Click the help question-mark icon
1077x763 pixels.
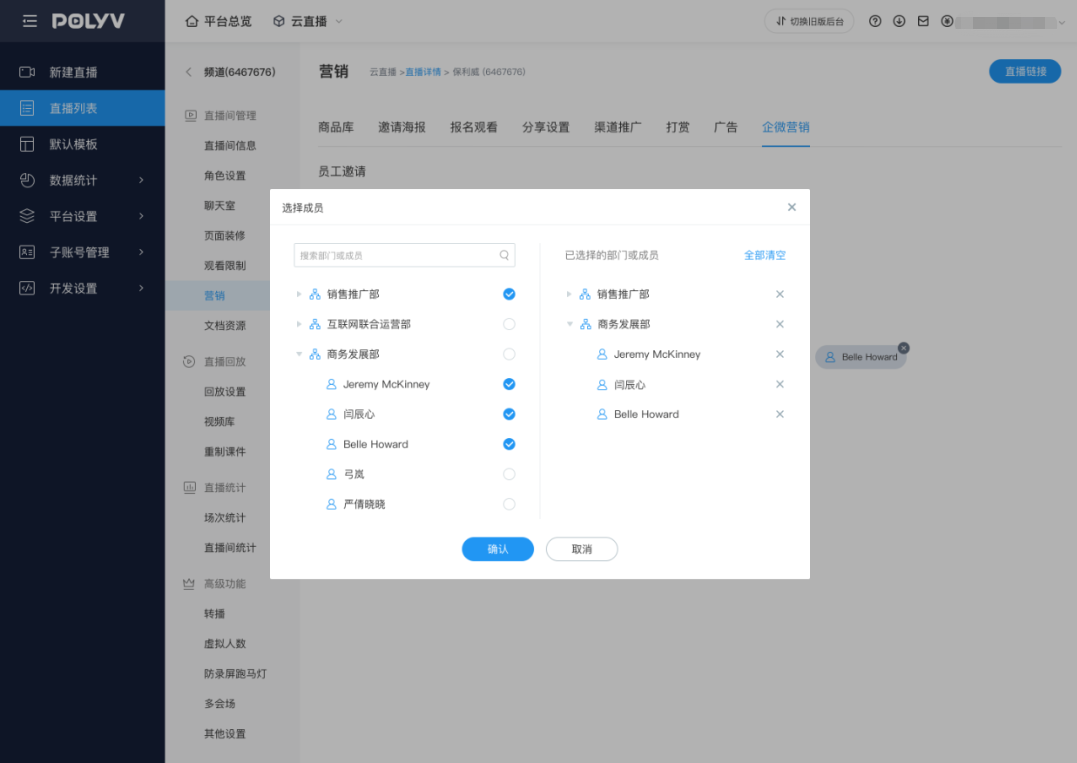coord(877,20)
